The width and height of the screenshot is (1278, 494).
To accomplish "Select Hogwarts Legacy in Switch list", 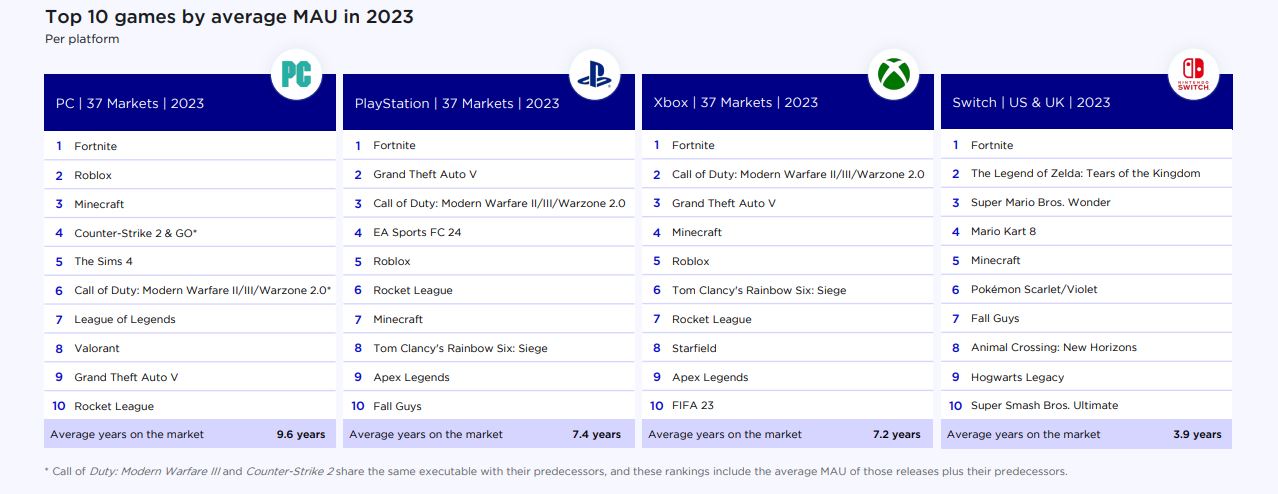I will pyautogui.click(x=1017, y=378).
